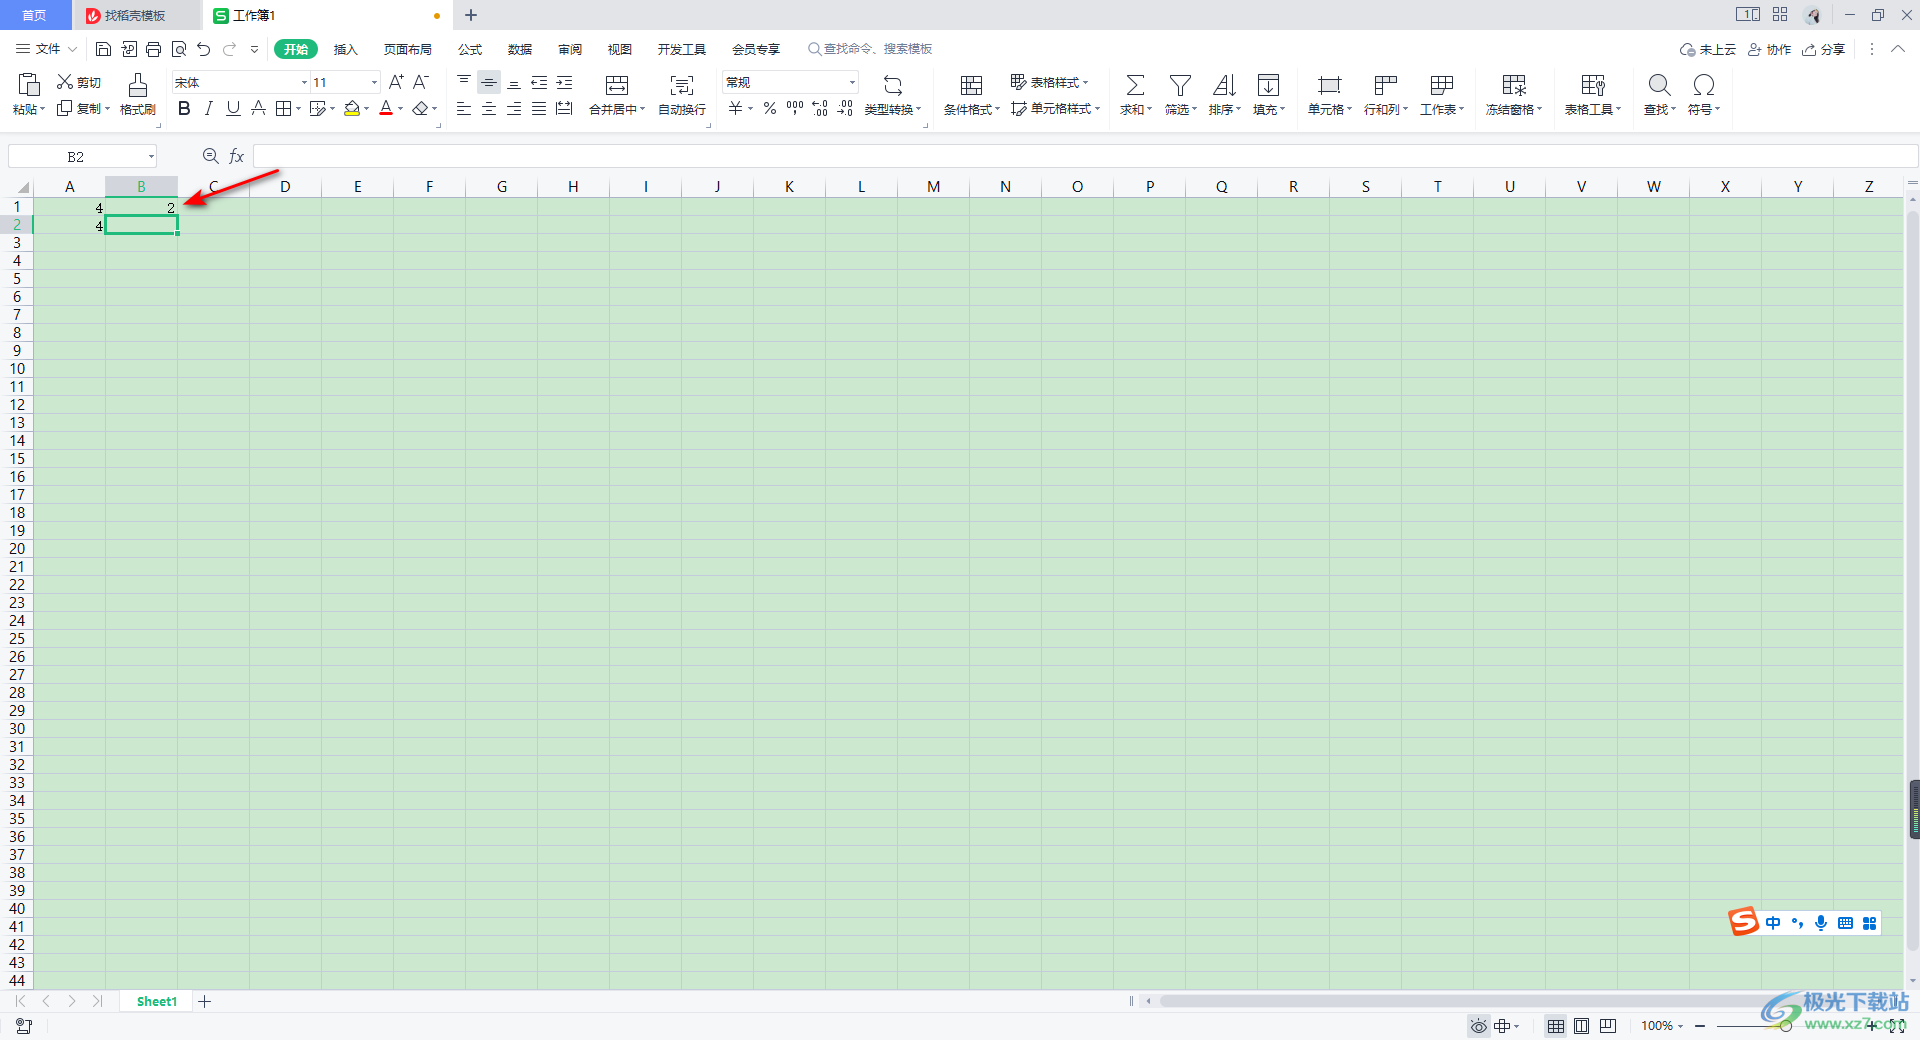This screenshot has height=1040, width=1920.
Task: Toggle eye protection mode in status bar
Action: click(x=1478, y=1026)
